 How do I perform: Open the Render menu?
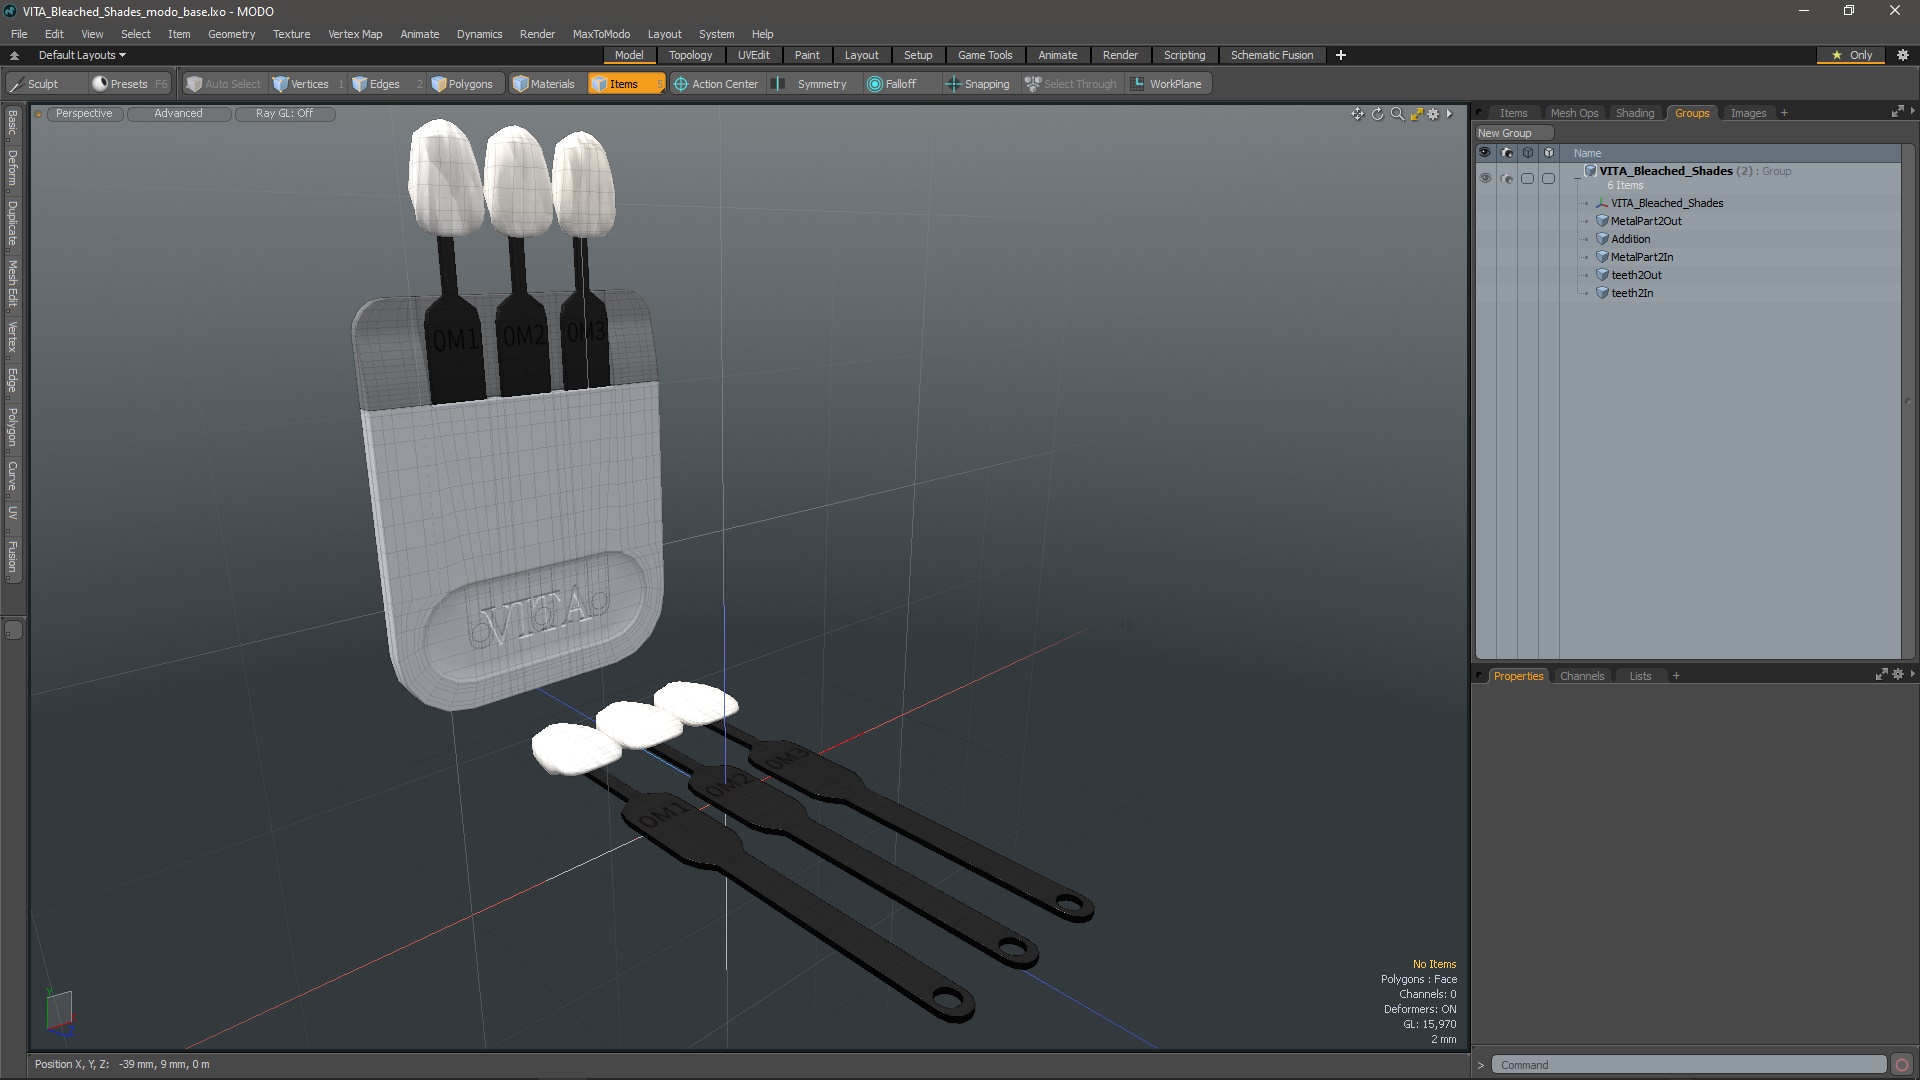click(x=537, y=34)
